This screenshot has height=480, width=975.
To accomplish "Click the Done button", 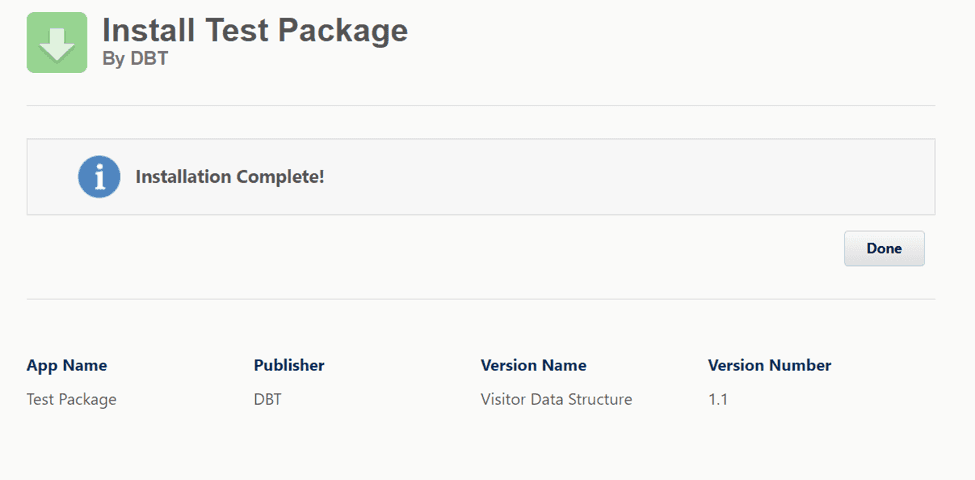I will 884,249.
